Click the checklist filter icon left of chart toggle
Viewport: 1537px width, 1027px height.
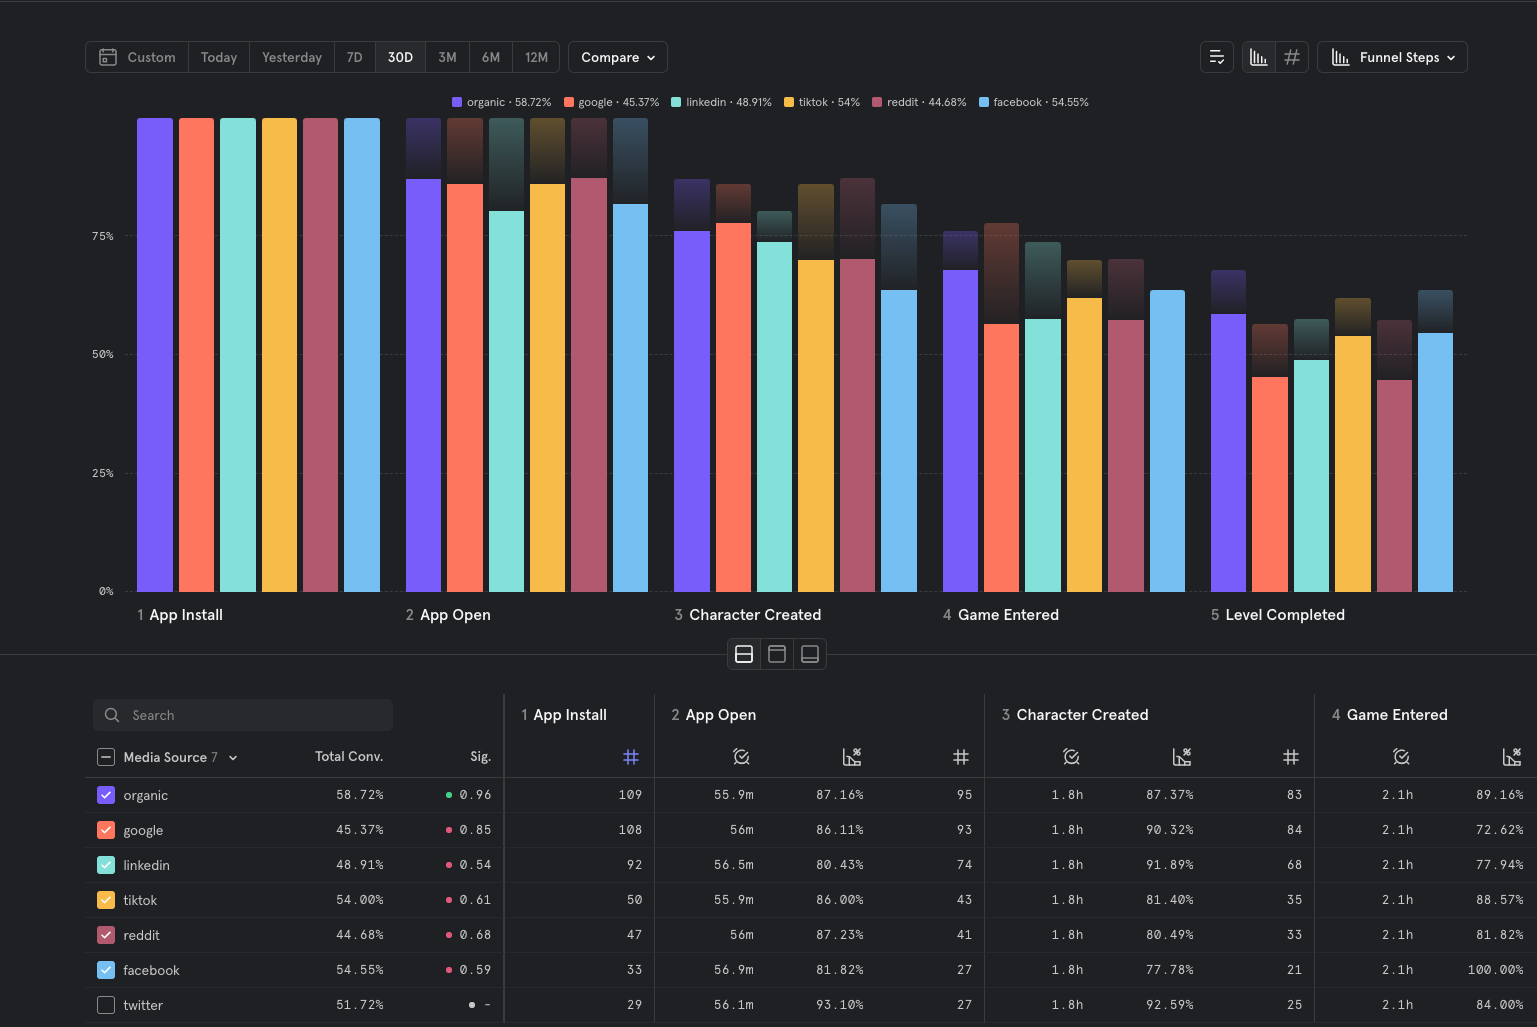pyautogui.click(x=1216, y=57)
